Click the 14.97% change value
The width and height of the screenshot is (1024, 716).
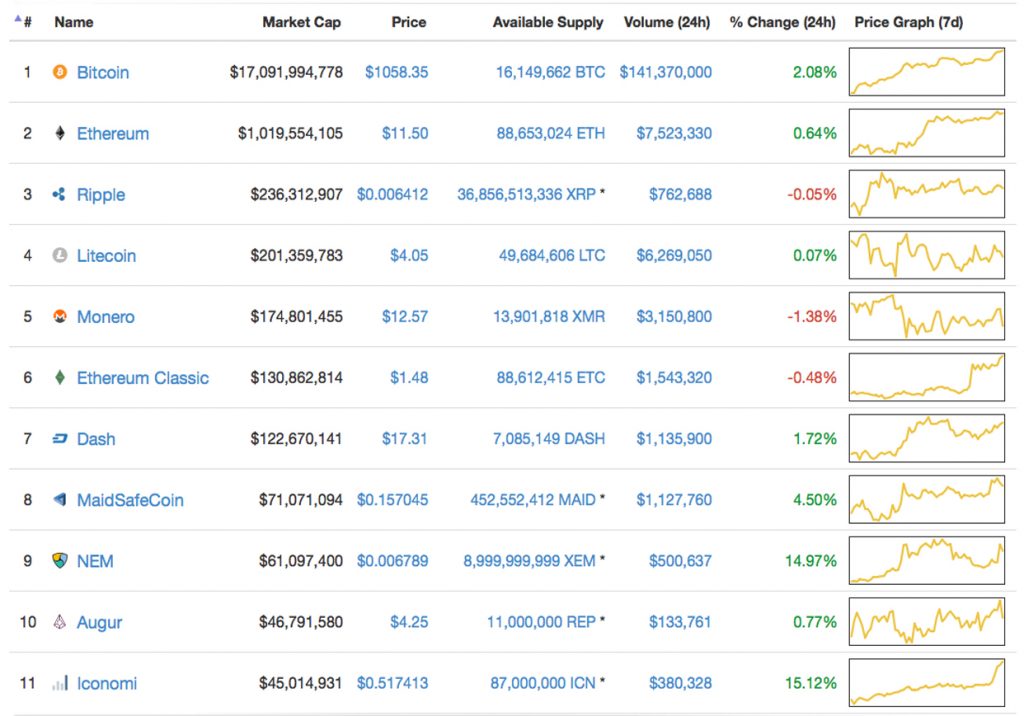(810, 561)
